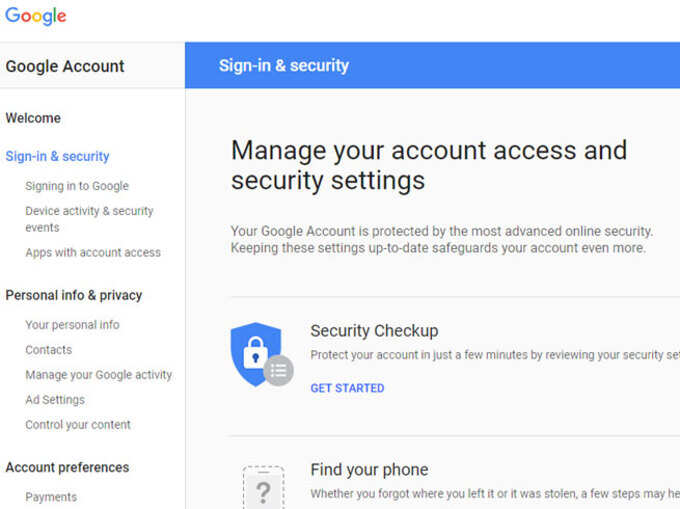Open Control your content link
The width and height of the screenshot is (680, 509).
coord(78,424)
